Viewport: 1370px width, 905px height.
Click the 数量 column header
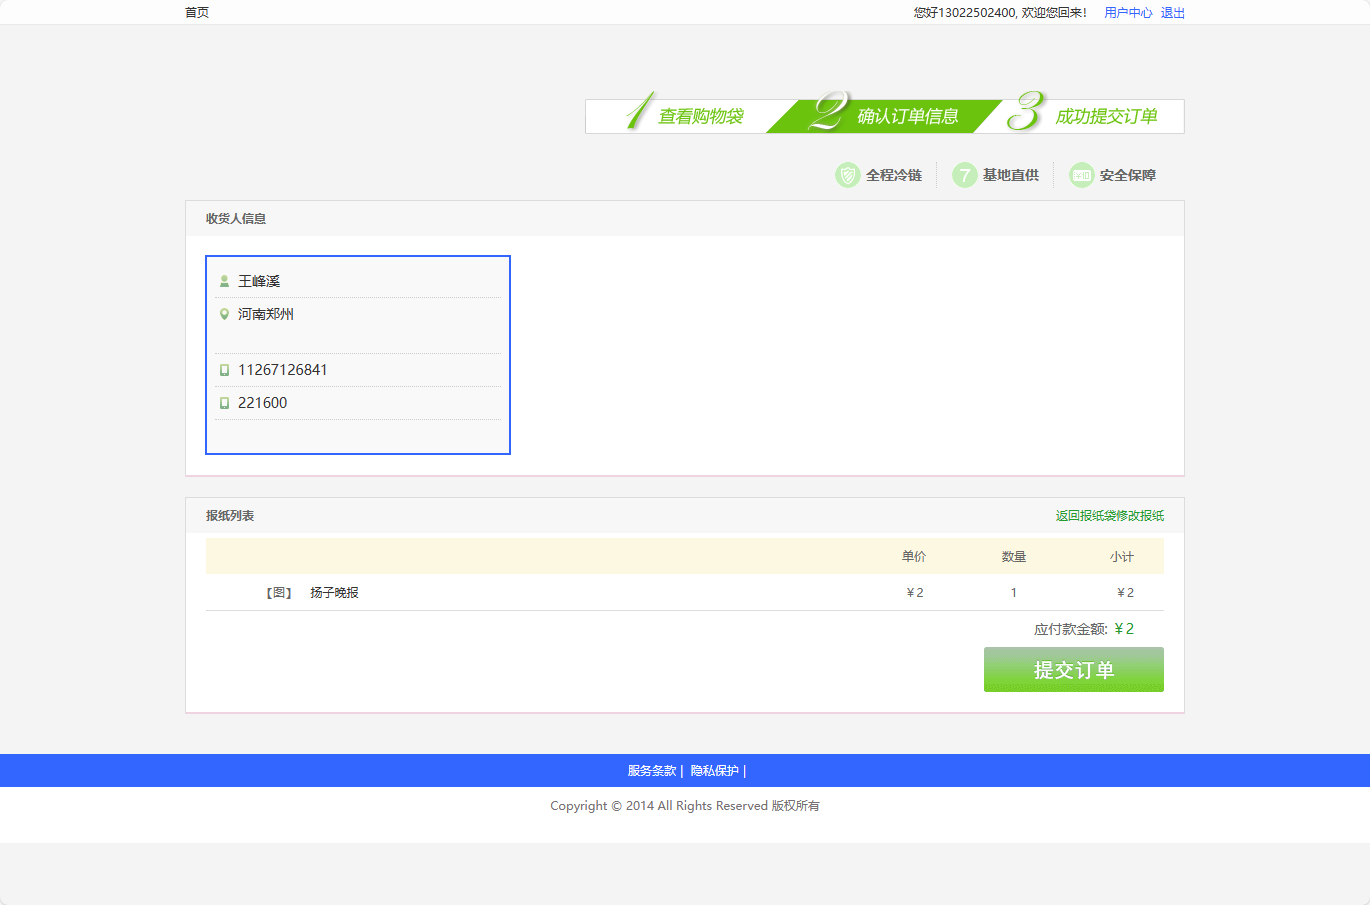[1014, 557]
